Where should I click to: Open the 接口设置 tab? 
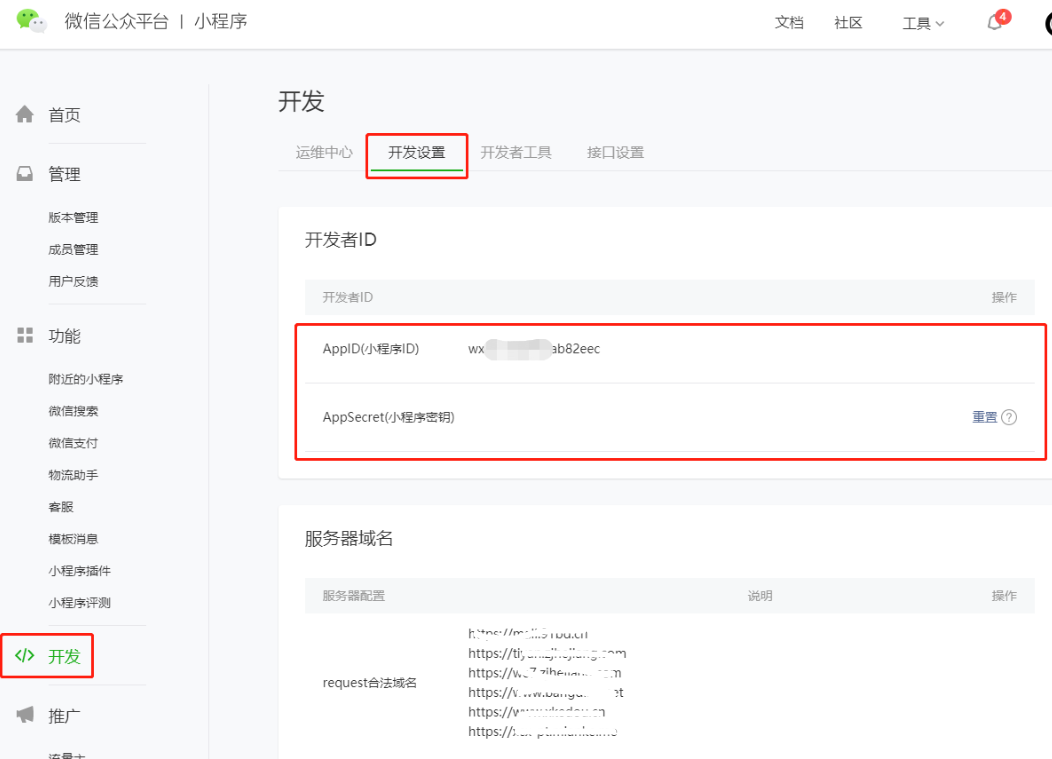coord(615,152)
